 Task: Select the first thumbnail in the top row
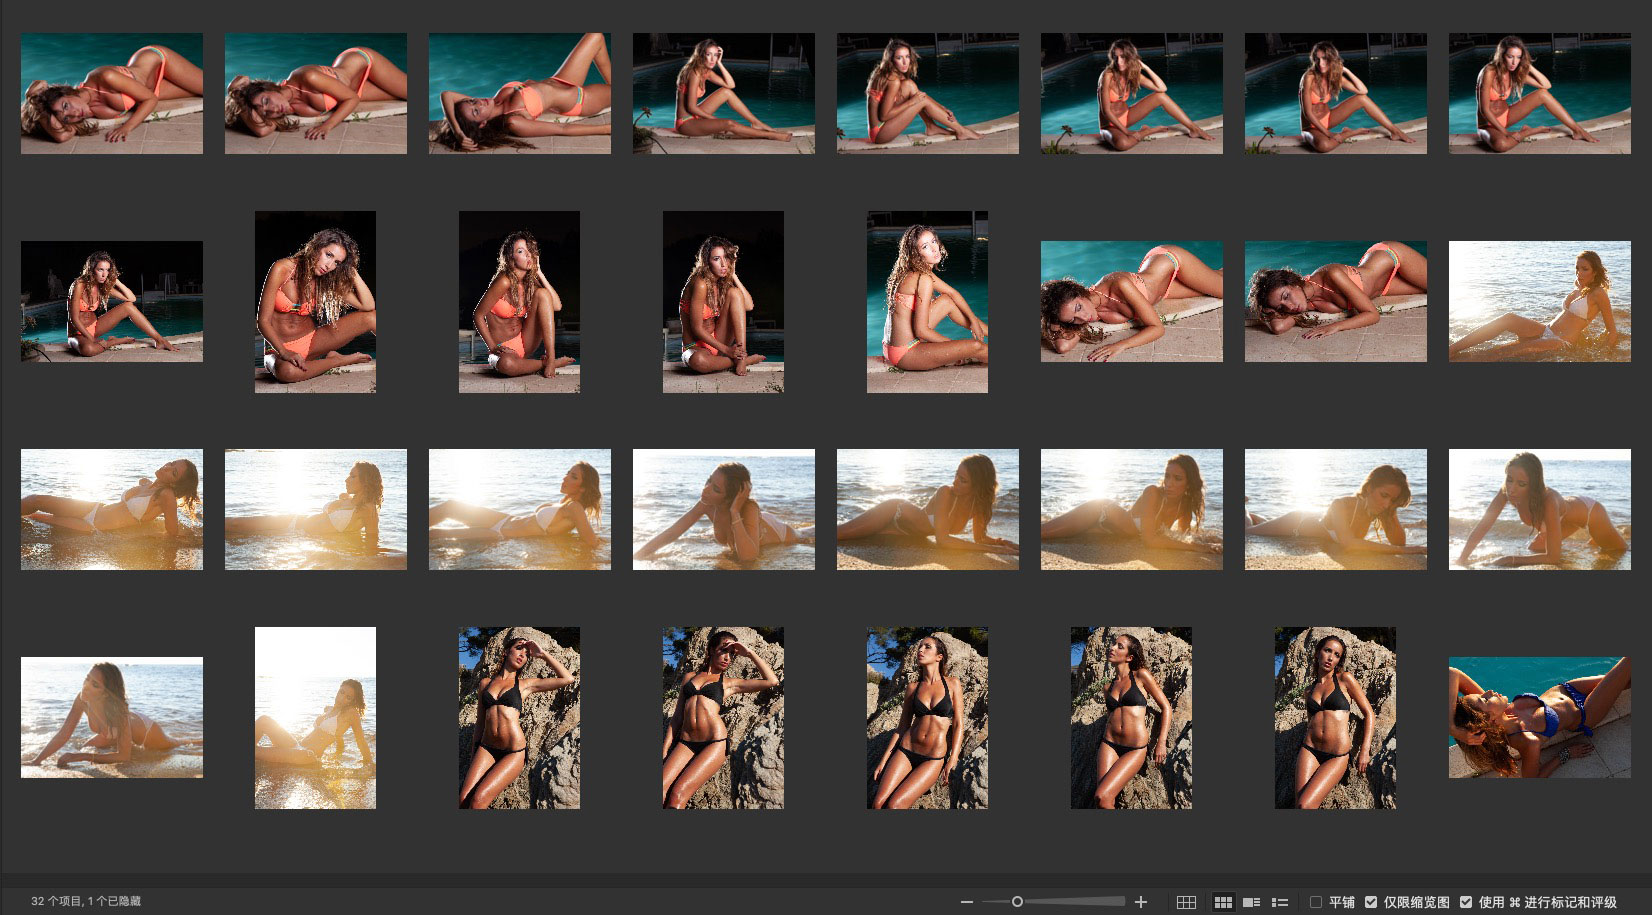112,93
